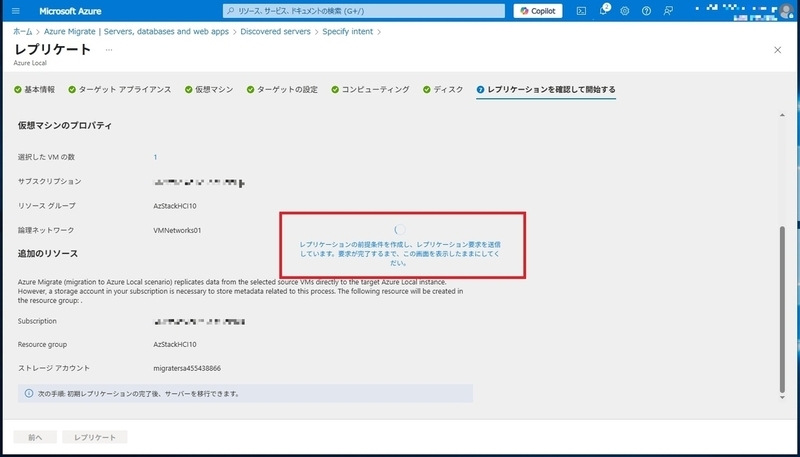Click the 仮想マシンのプロパティ heading

(65, 125)
